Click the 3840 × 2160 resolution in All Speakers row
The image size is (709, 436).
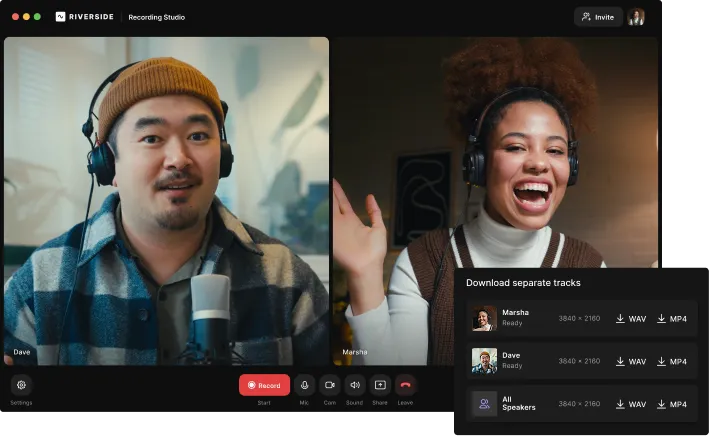coord(579,403)
